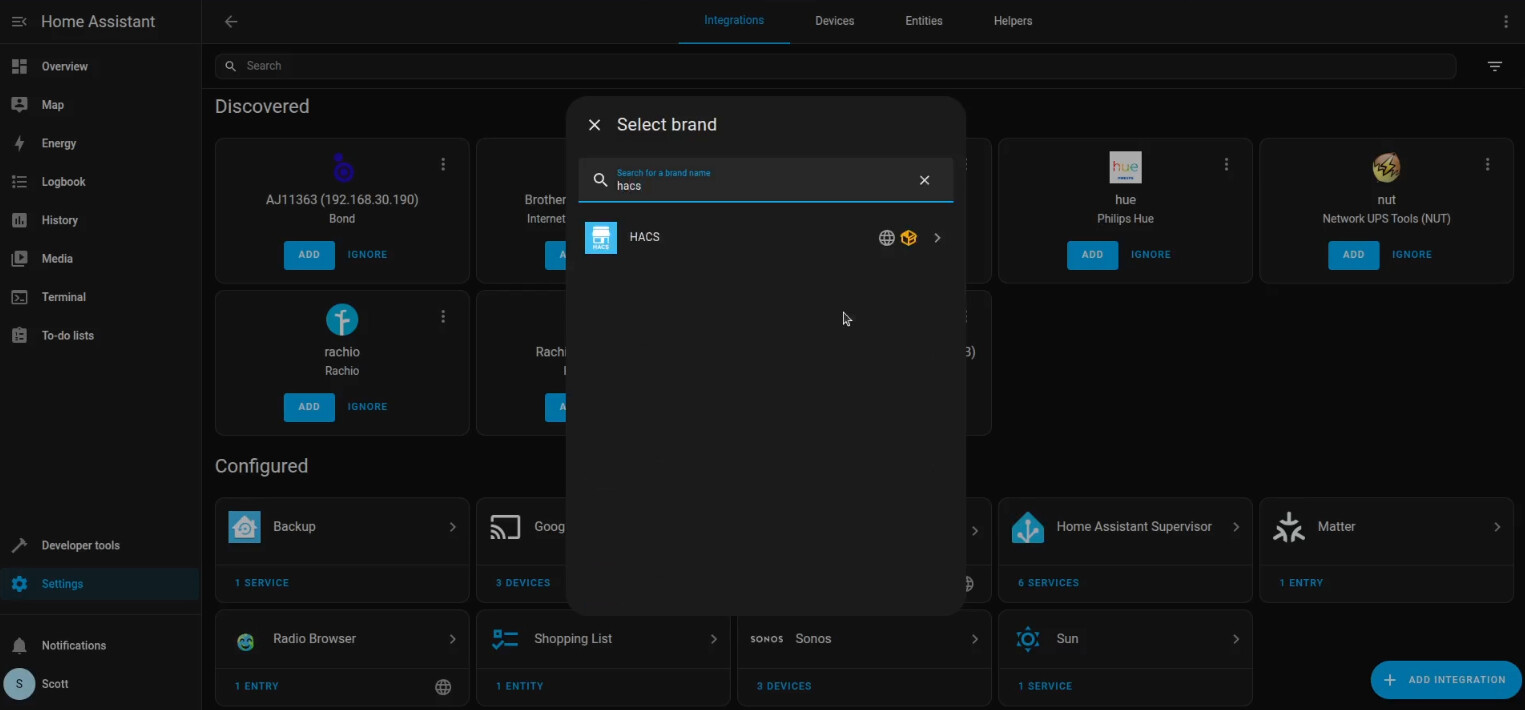Switch to the Devices tab

point(835,21)
